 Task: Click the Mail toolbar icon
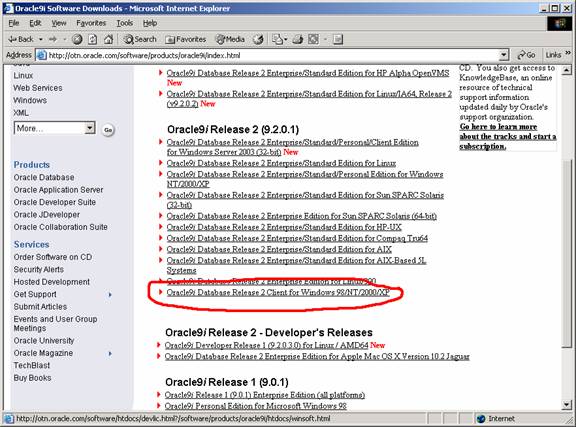click(278, 39)
